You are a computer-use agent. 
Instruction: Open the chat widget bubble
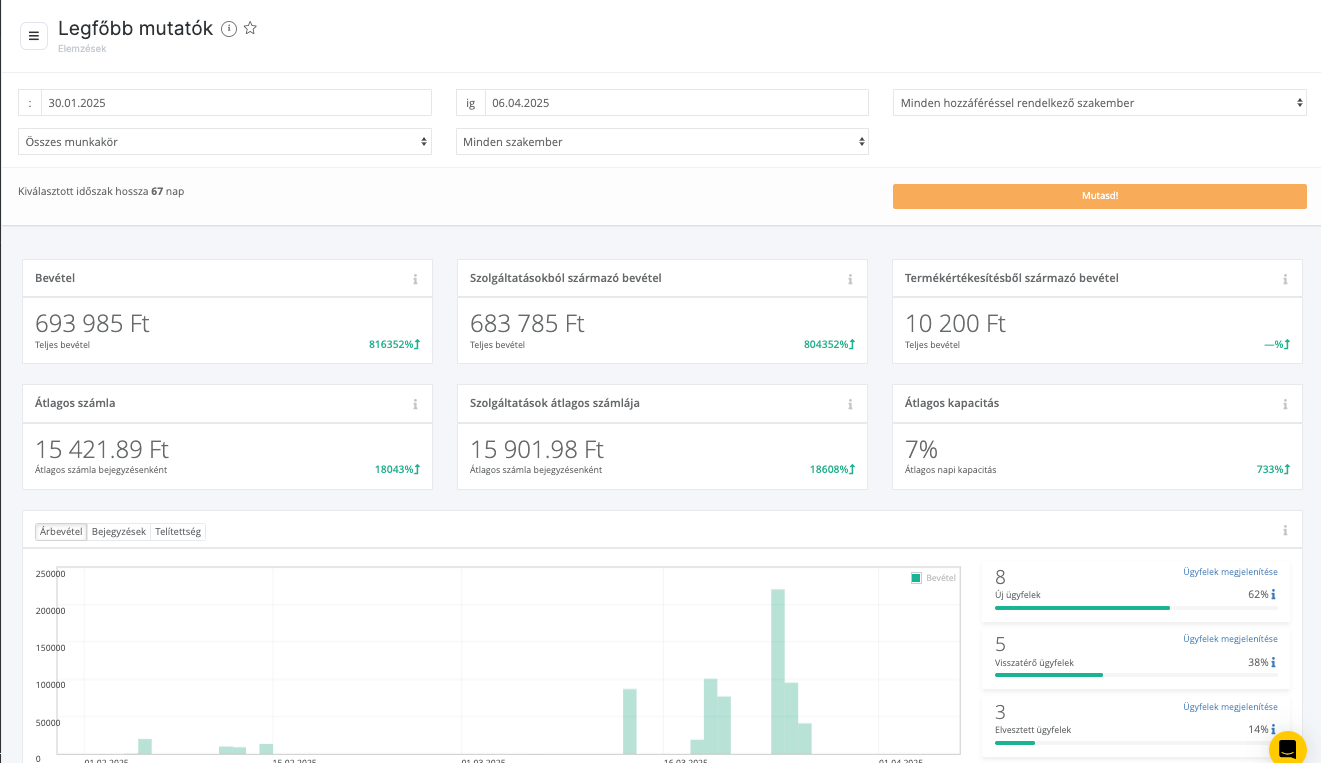coord(1287,749)
